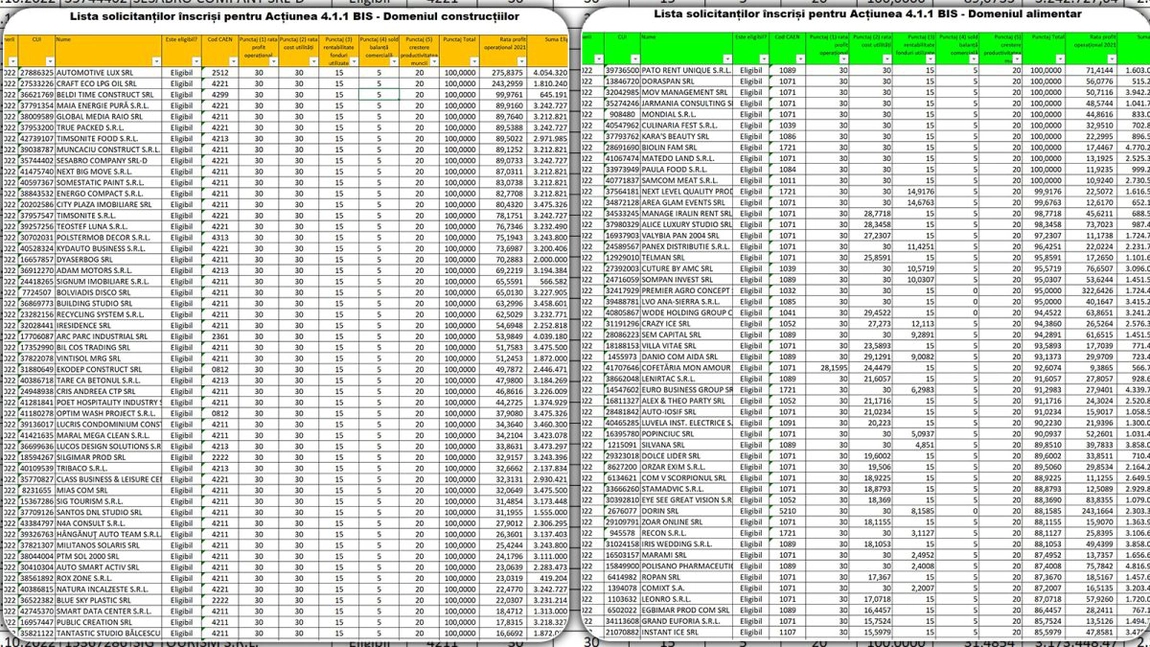The height and width of the screenshot is (647, 1150).
Task: Select the cell 'ROX ZONE S.R.L.'
Action: tap(109, 578)
